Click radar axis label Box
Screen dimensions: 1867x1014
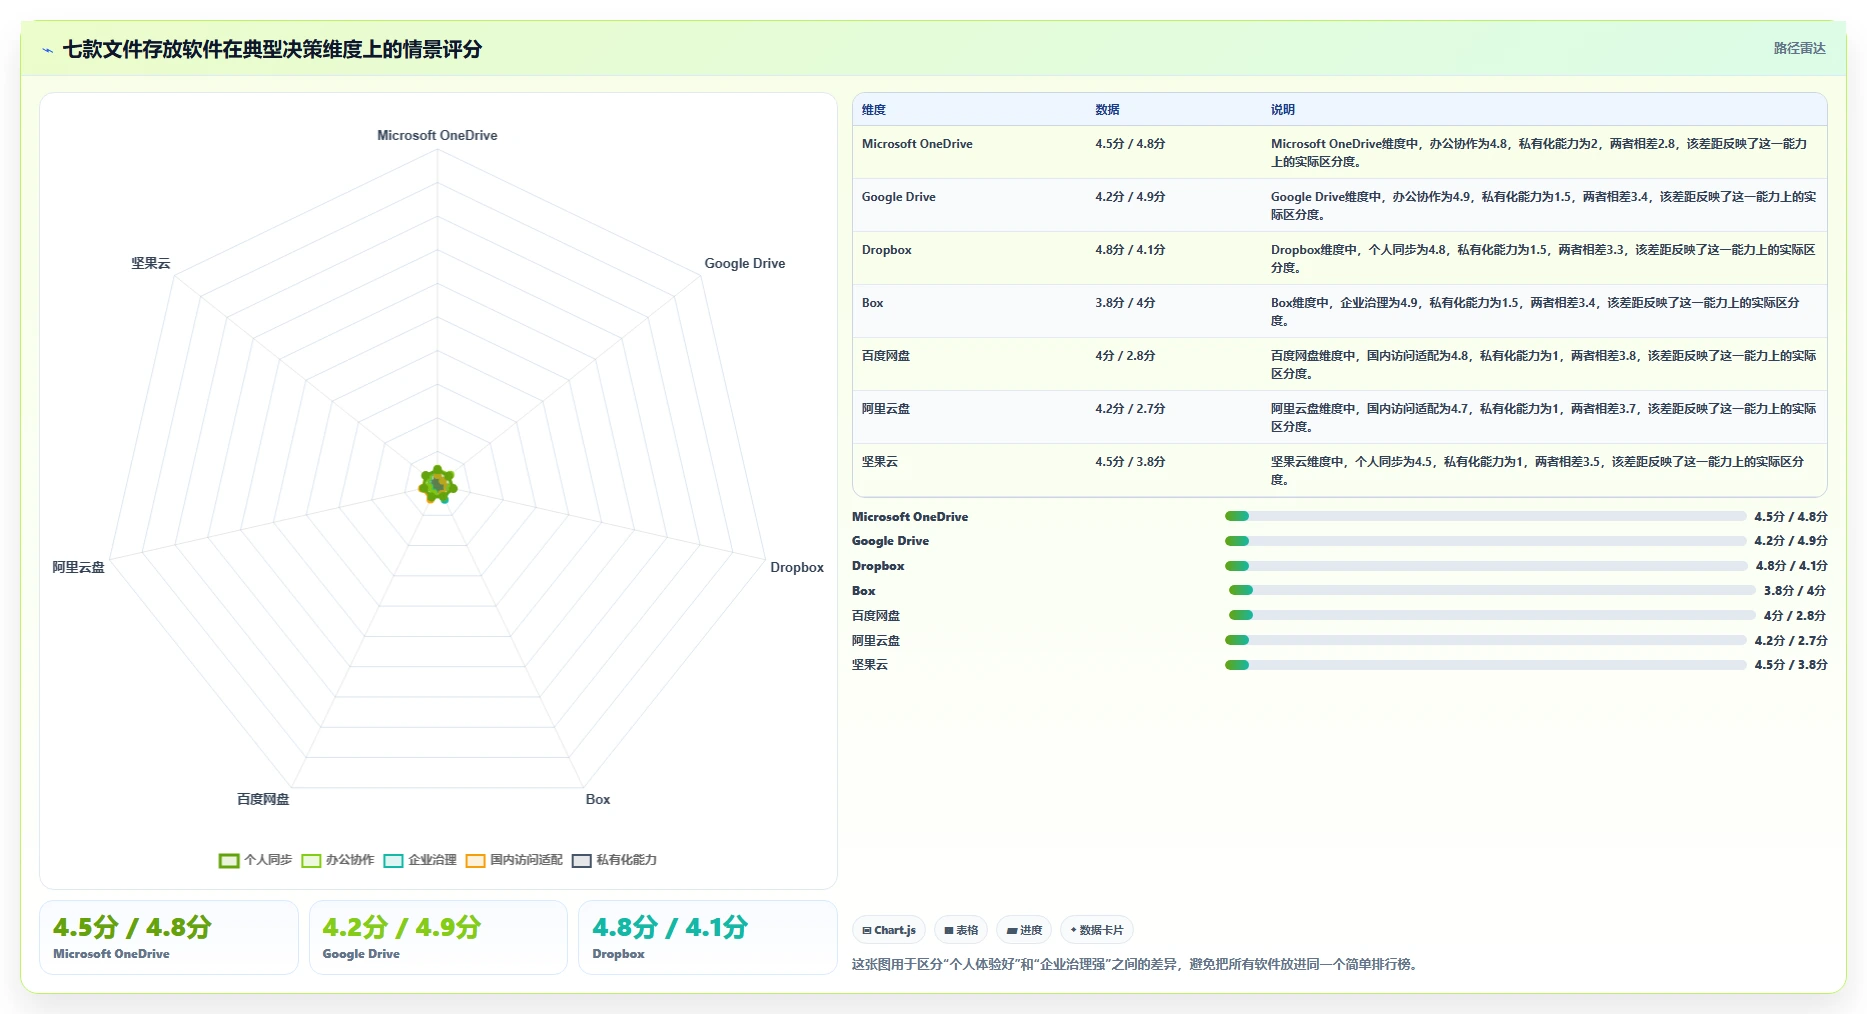coord(598,799)
